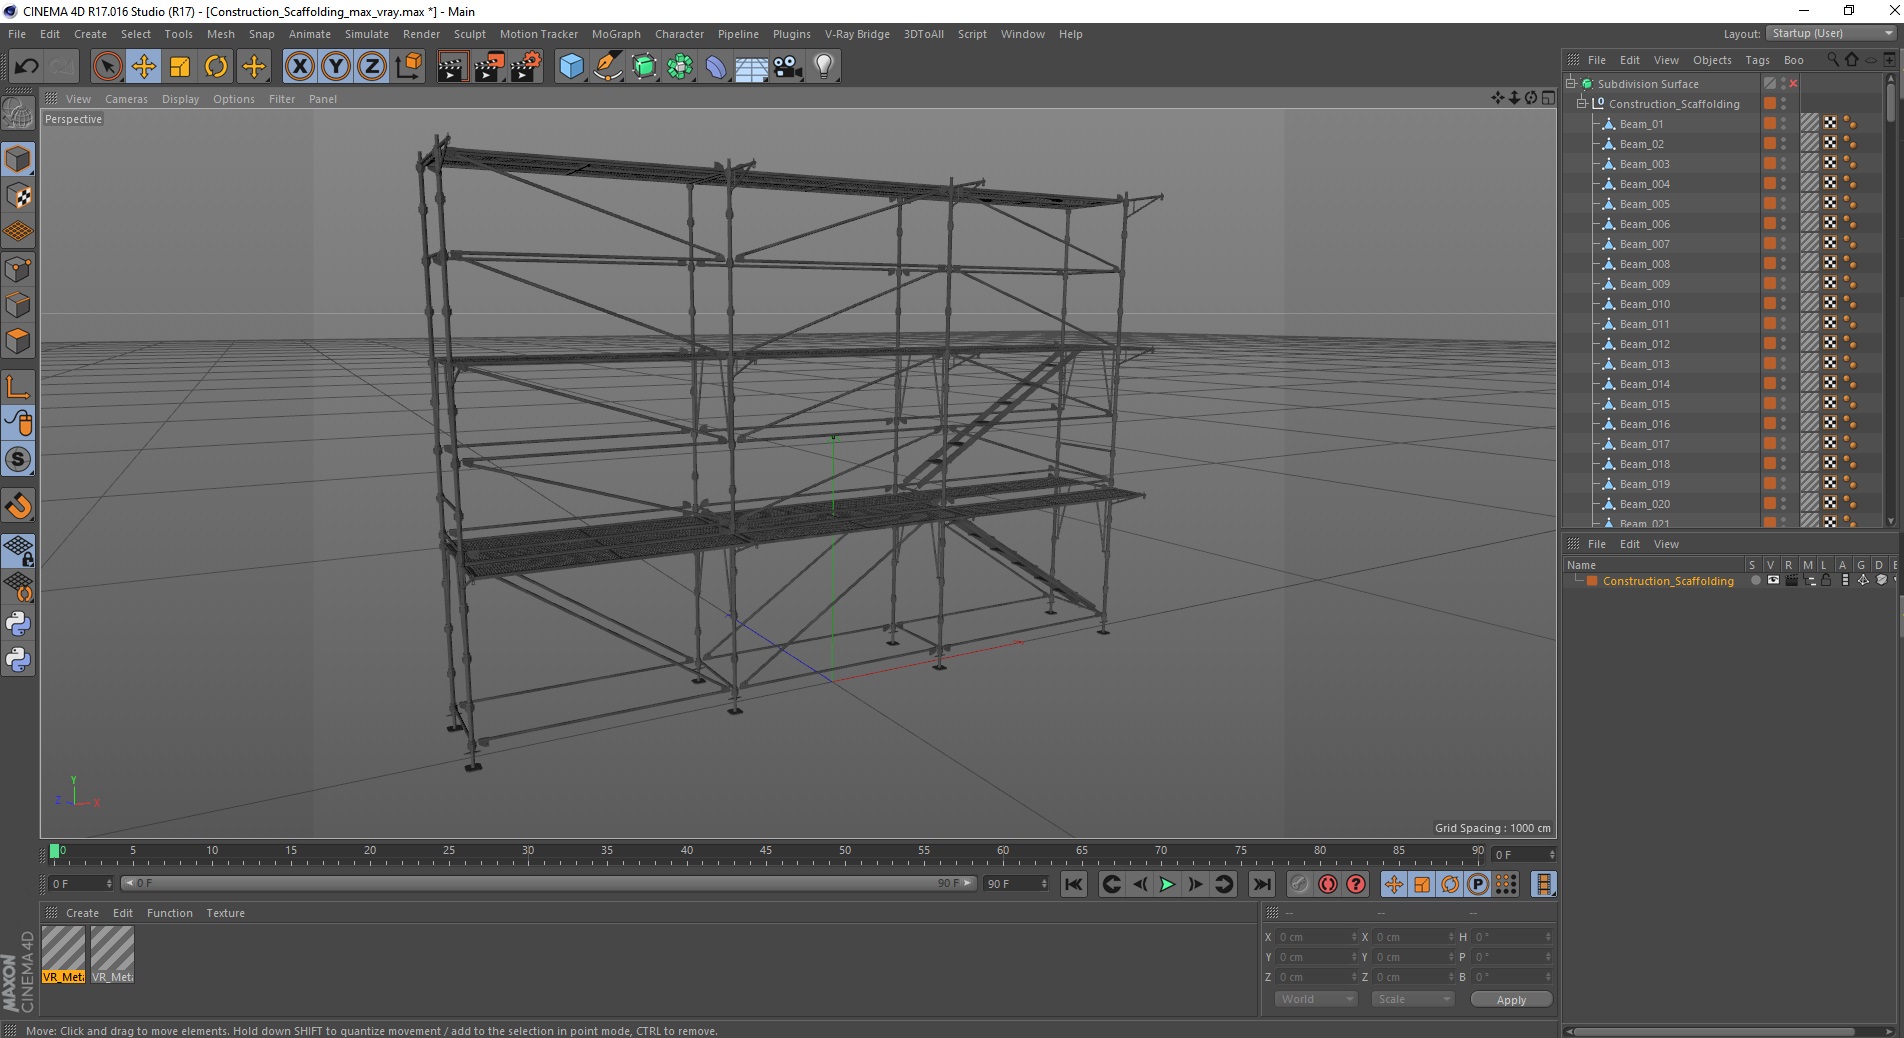Viewport: 1904px width, 1038px height.
Task: Select the Live Selection tool
Action: pos(107,67)
